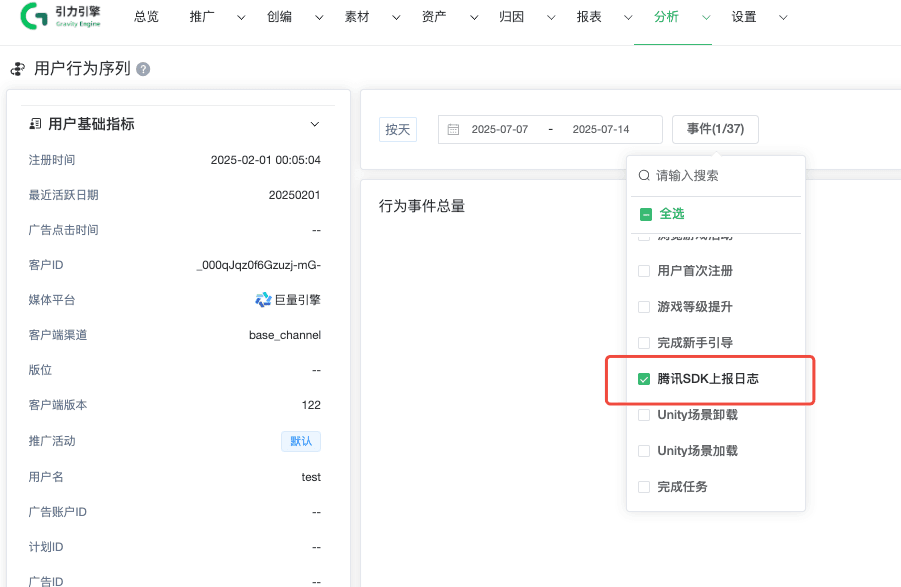Click the 巨量引擎 platform icon

pyautogui.click(x=263, y=300)
